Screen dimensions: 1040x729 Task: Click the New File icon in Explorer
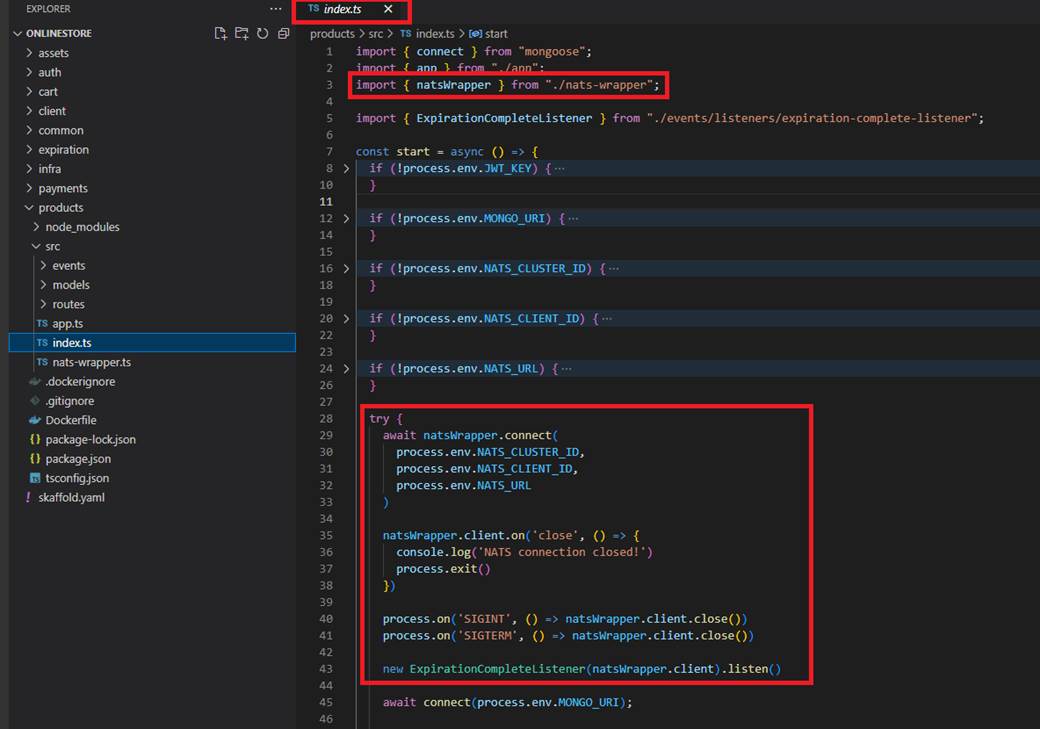tap(221, 34)
